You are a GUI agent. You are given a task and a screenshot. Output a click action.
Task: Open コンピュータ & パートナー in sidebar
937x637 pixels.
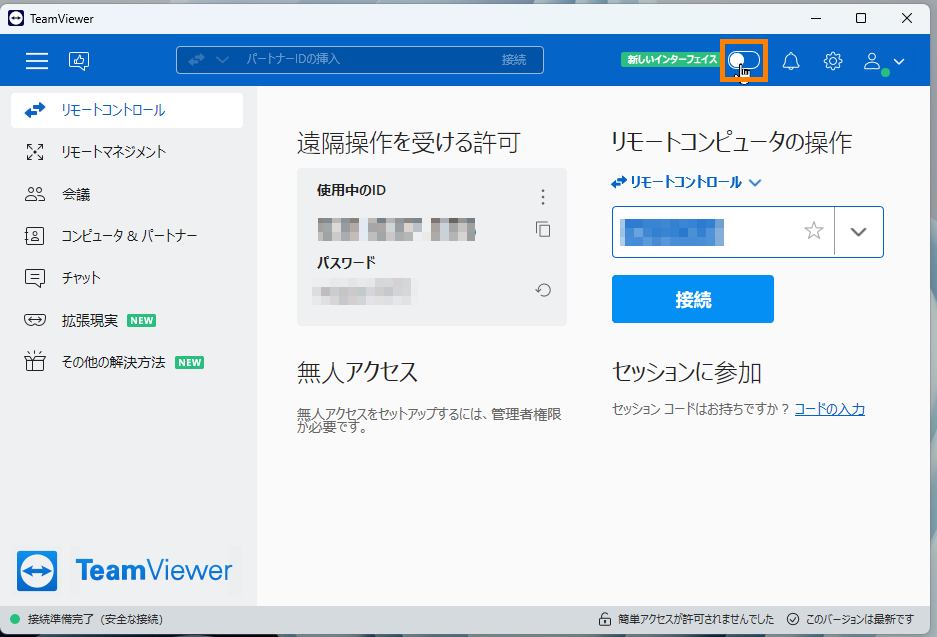click(127, 236)
